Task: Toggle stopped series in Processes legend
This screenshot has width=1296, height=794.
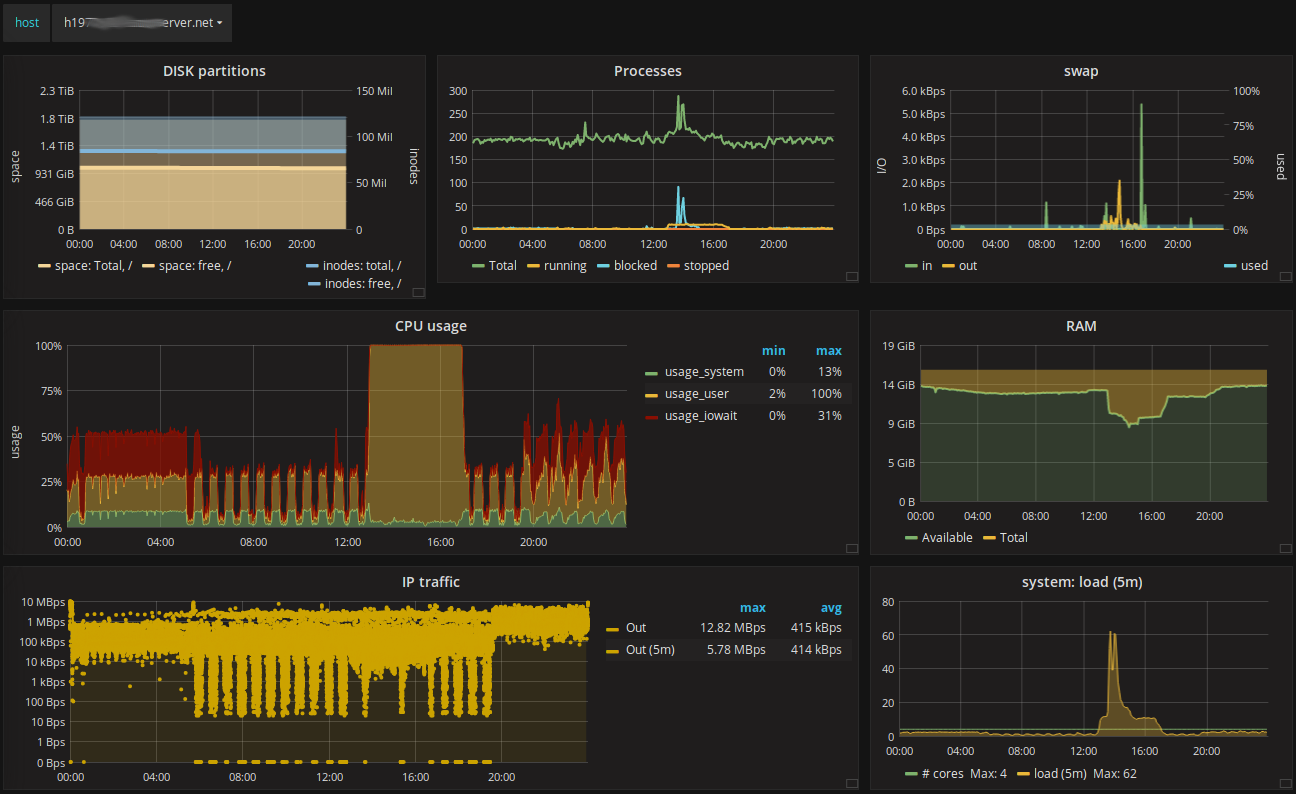Action: click(706, 266)
